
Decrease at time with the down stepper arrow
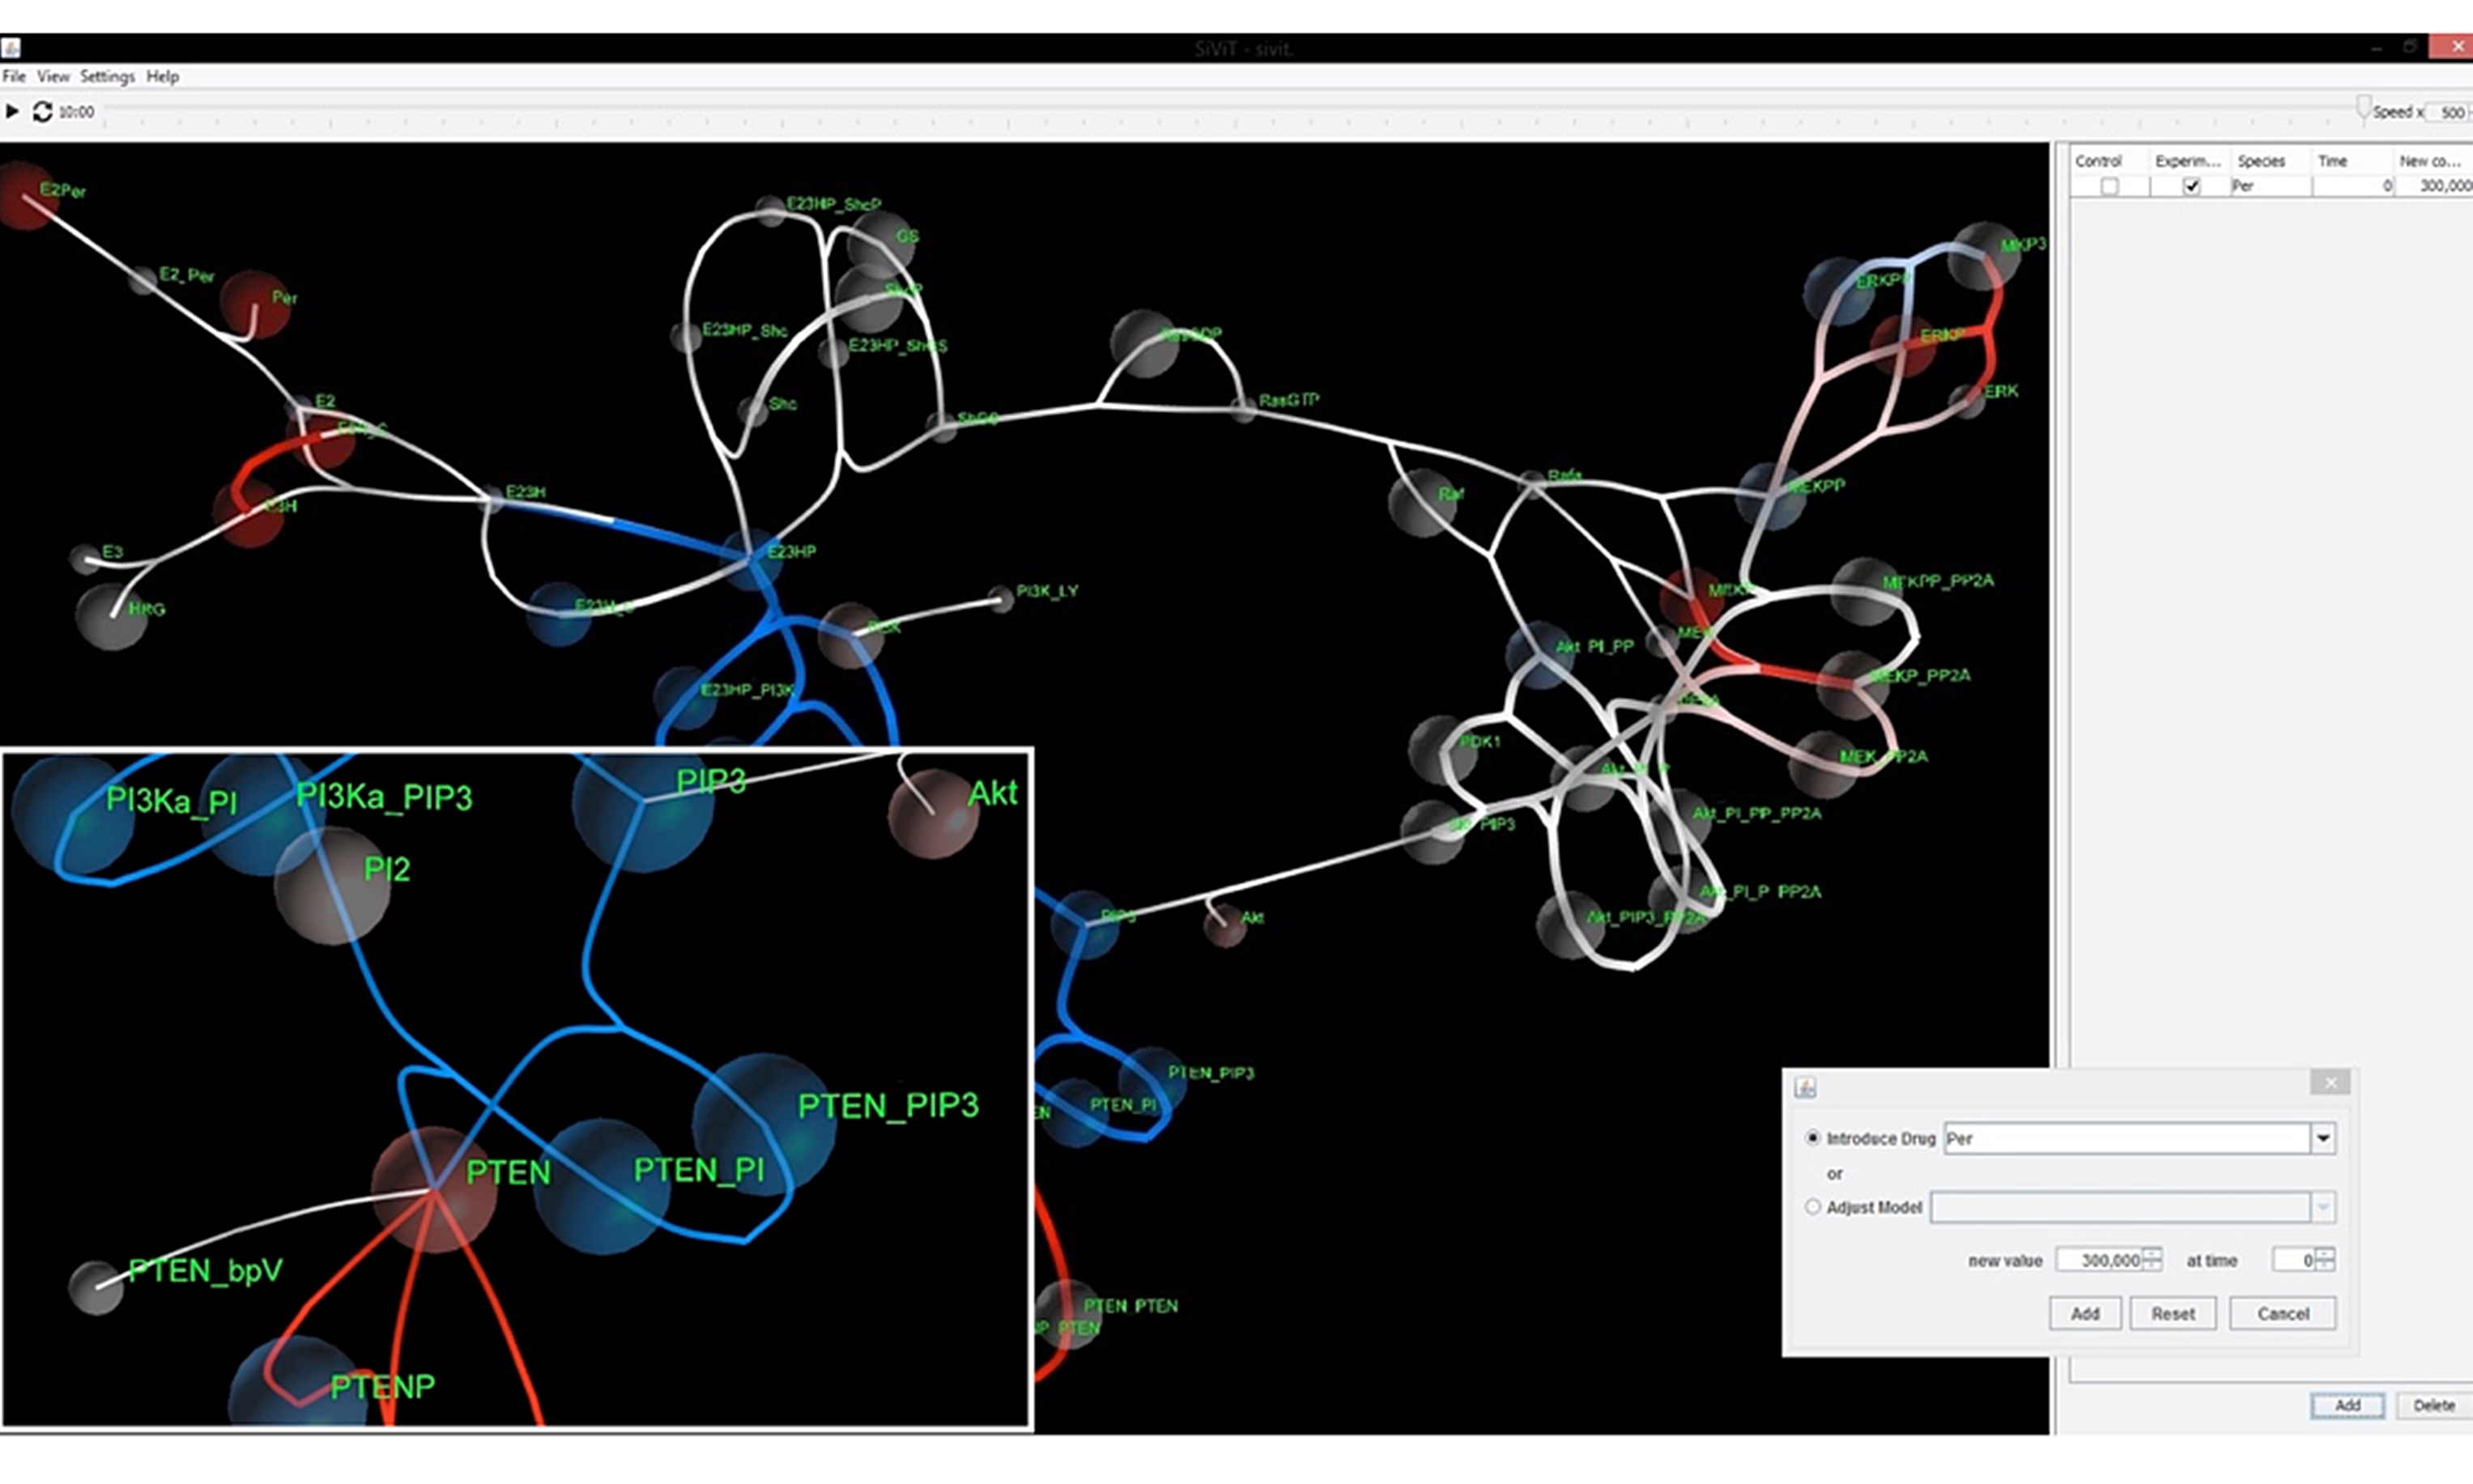[2325, 1266]
